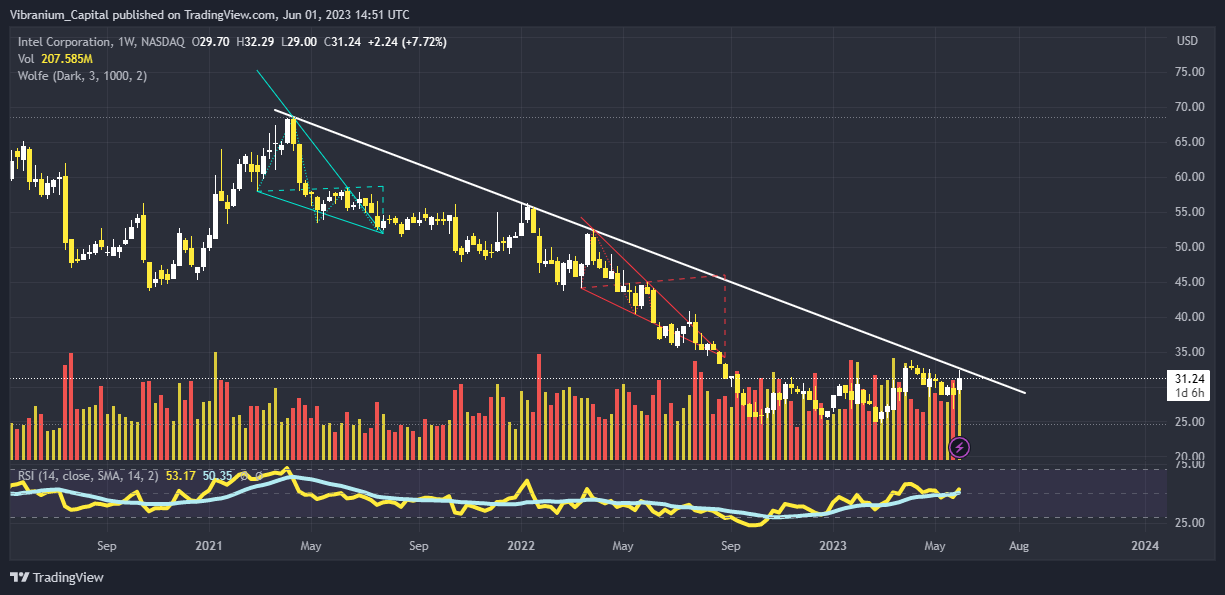The image size is (1225, 595).
Task: Click the 2024 time axis label
Action: coord(1145,546)
